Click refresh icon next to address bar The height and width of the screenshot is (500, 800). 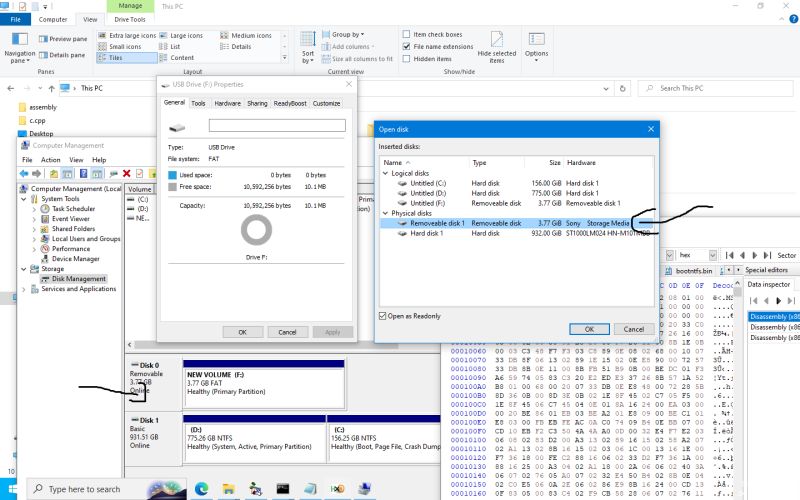pos(622,88)
